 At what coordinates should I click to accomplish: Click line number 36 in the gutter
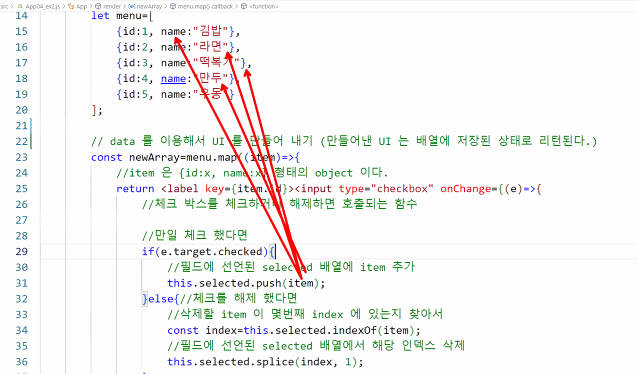click(x=22, y=362)
